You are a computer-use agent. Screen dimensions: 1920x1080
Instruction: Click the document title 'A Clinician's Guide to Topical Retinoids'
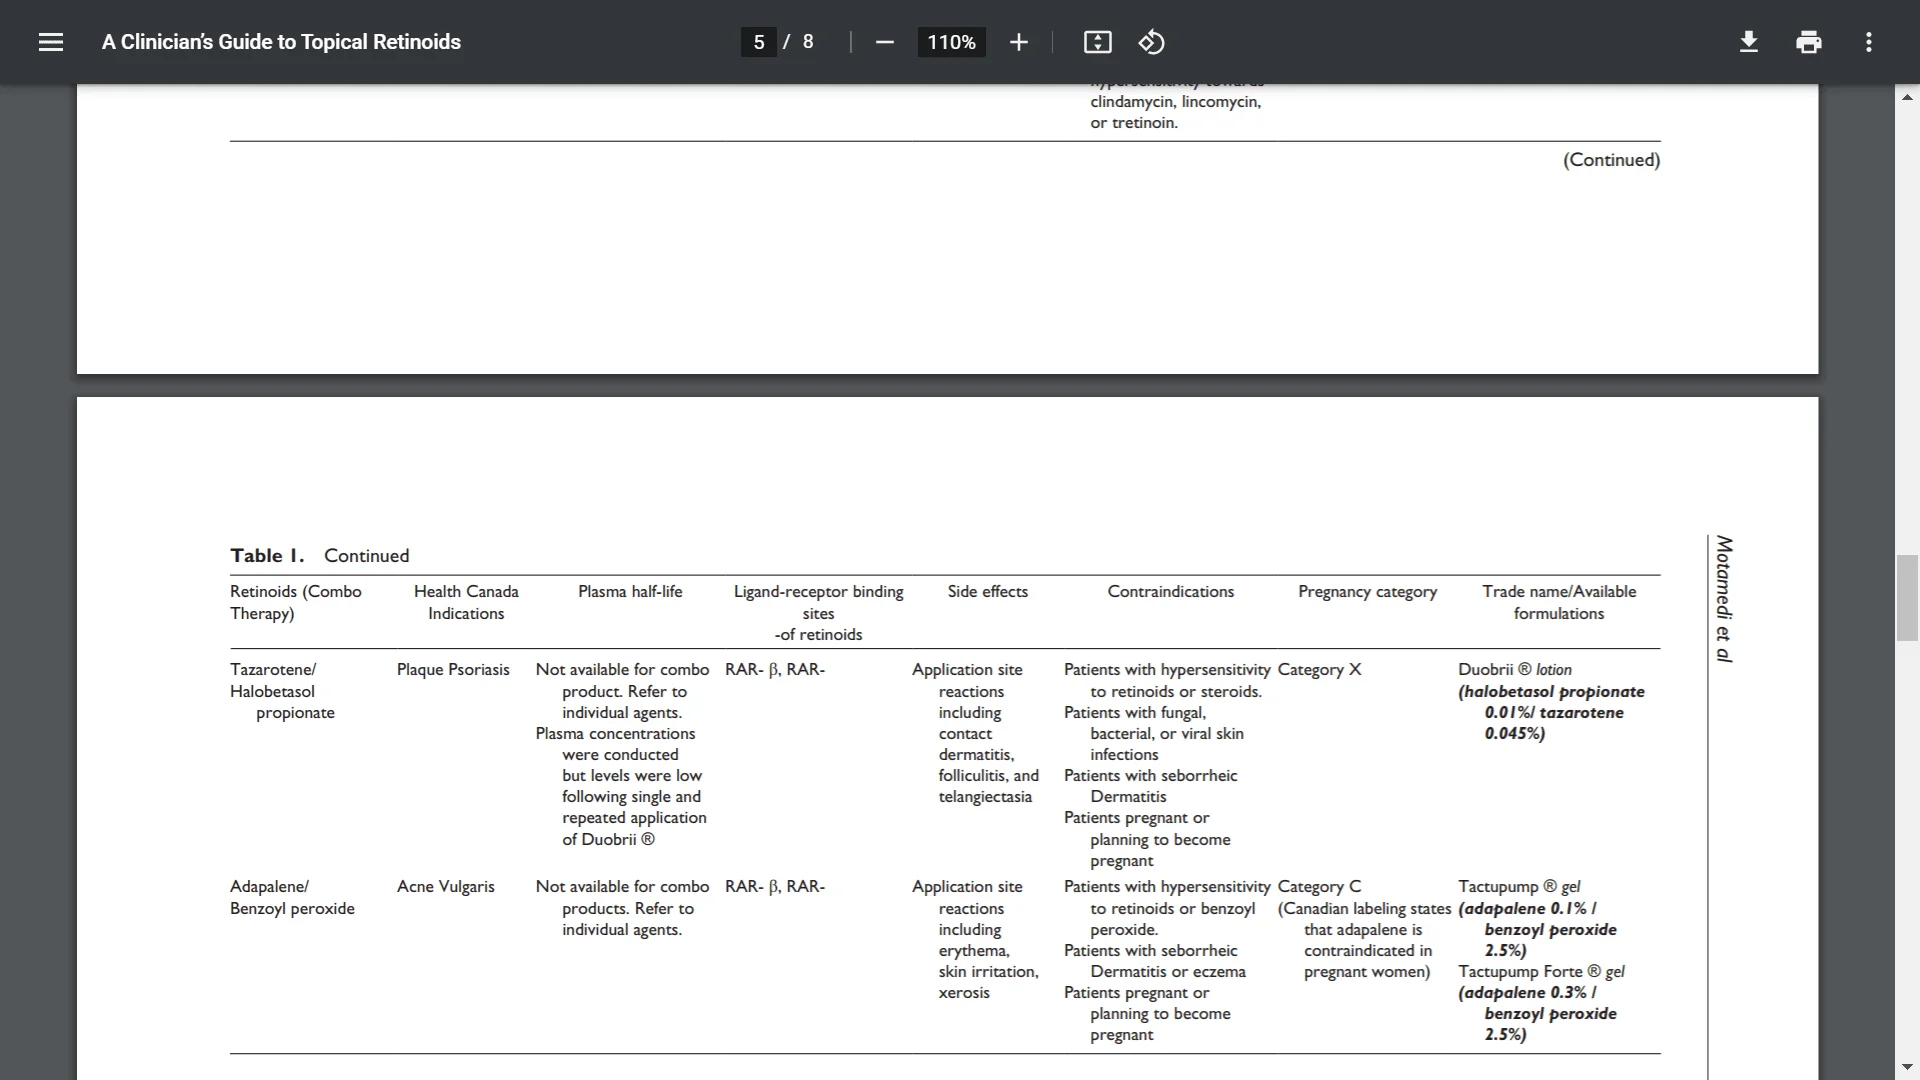click(x=281, y=42)
